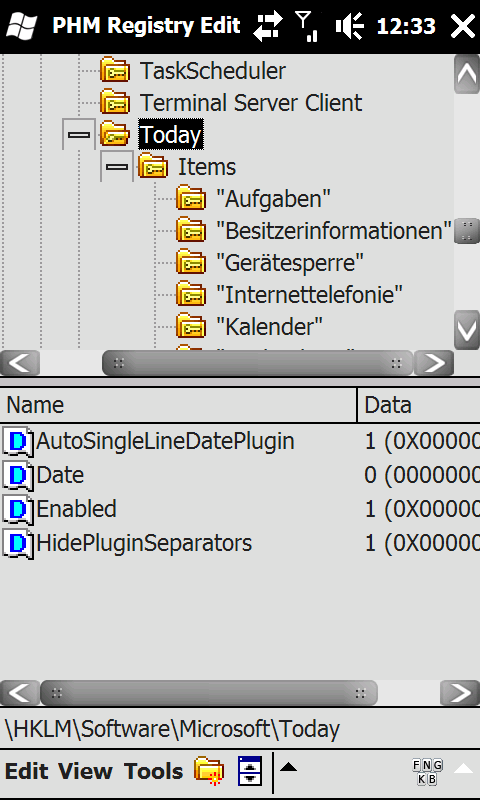Image resolution: width=480 pixels, height=800 pixels.
Task: Select the "Kalender" key in tree
Action: (269, 326)
